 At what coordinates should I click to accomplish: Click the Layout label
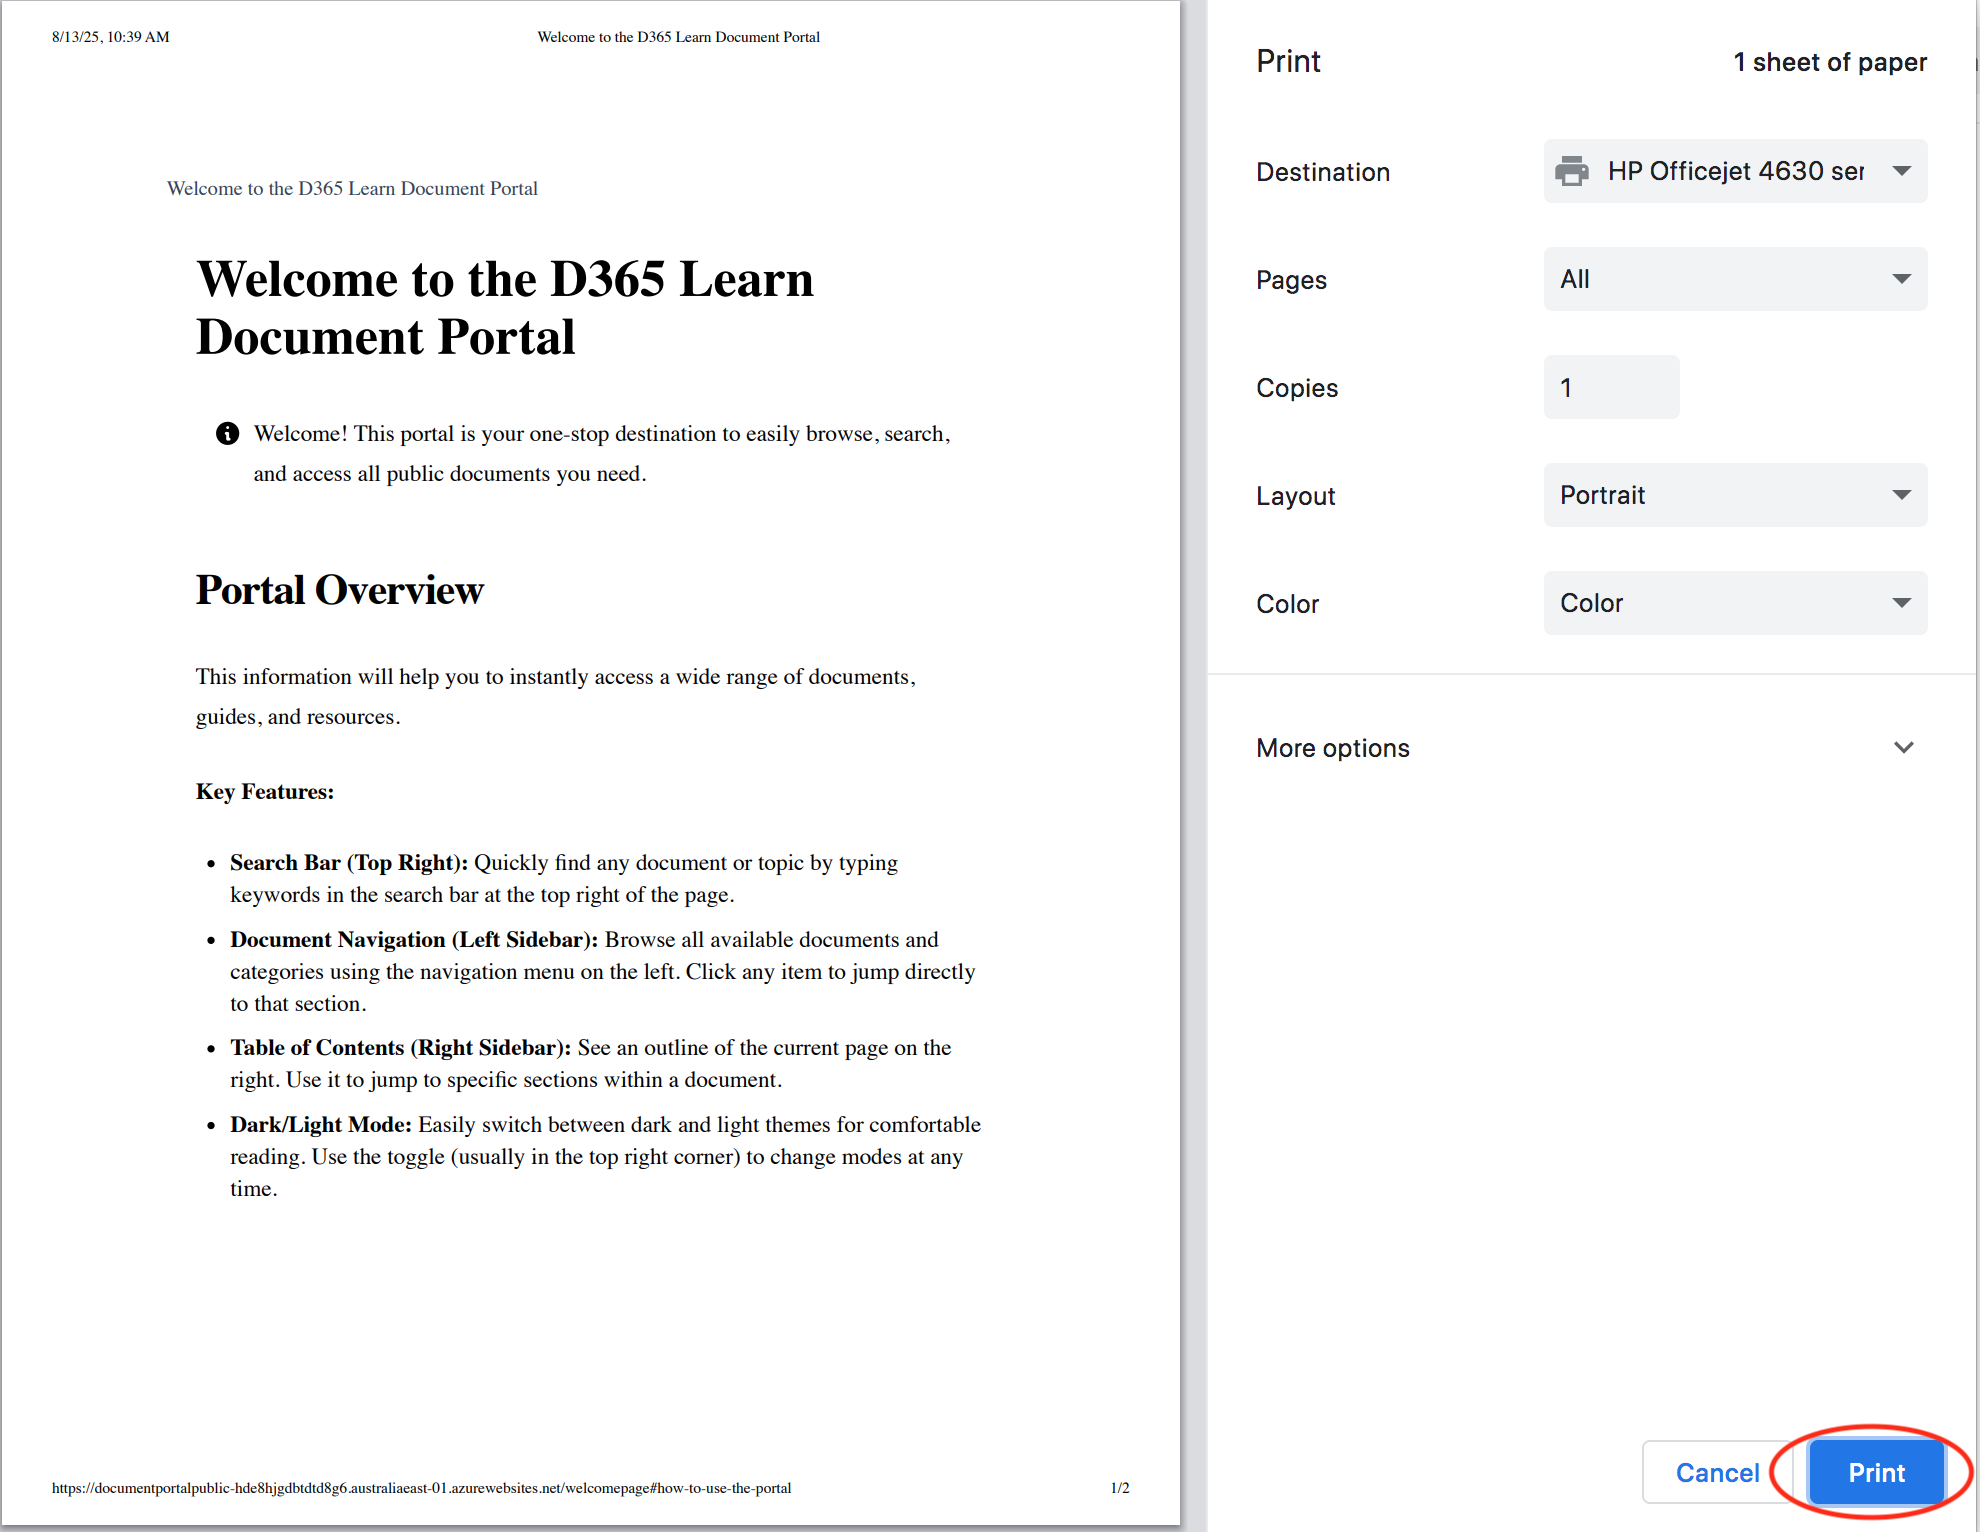tap(1295, 496)
